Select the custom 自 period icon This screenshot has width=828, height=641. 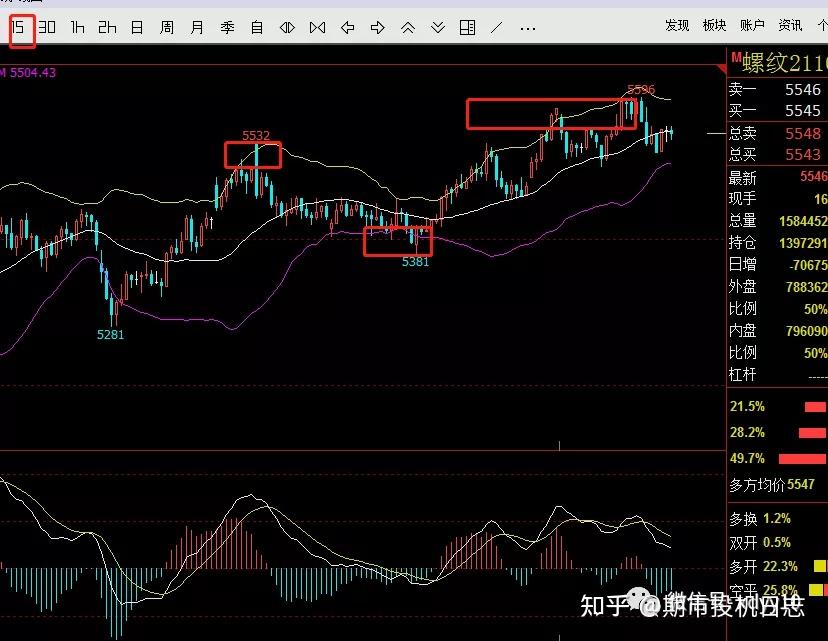click(256, 28)
